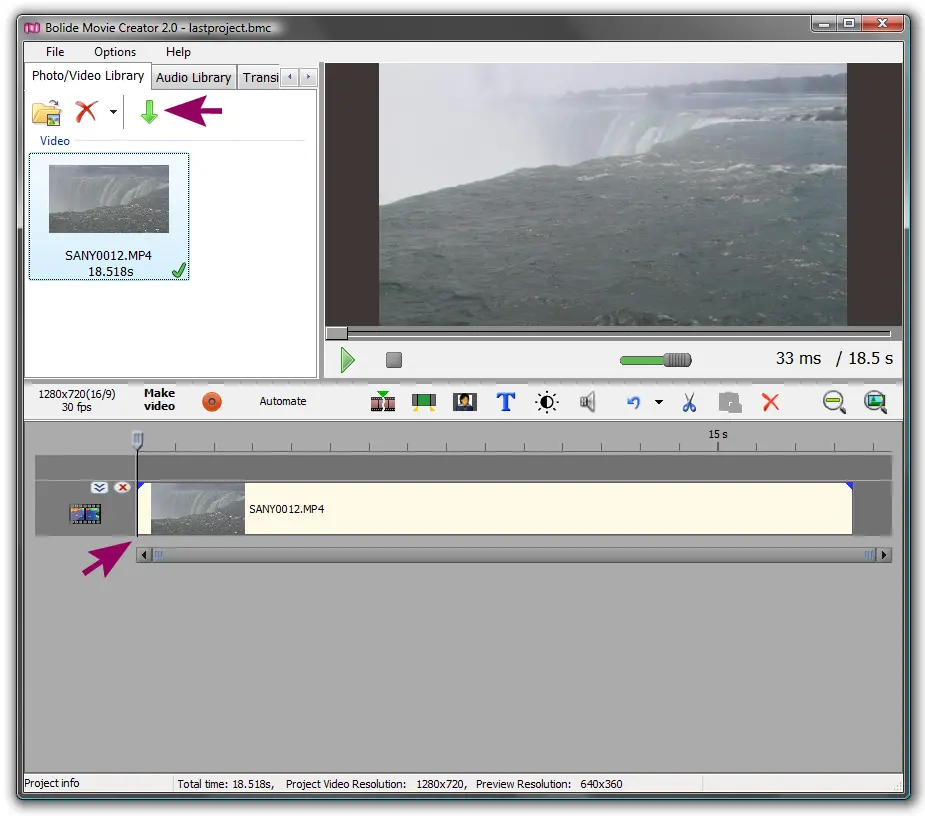The image size is (925, 816).
Task: Collapse track using double chevron button
Action: [x=99, y=488]
